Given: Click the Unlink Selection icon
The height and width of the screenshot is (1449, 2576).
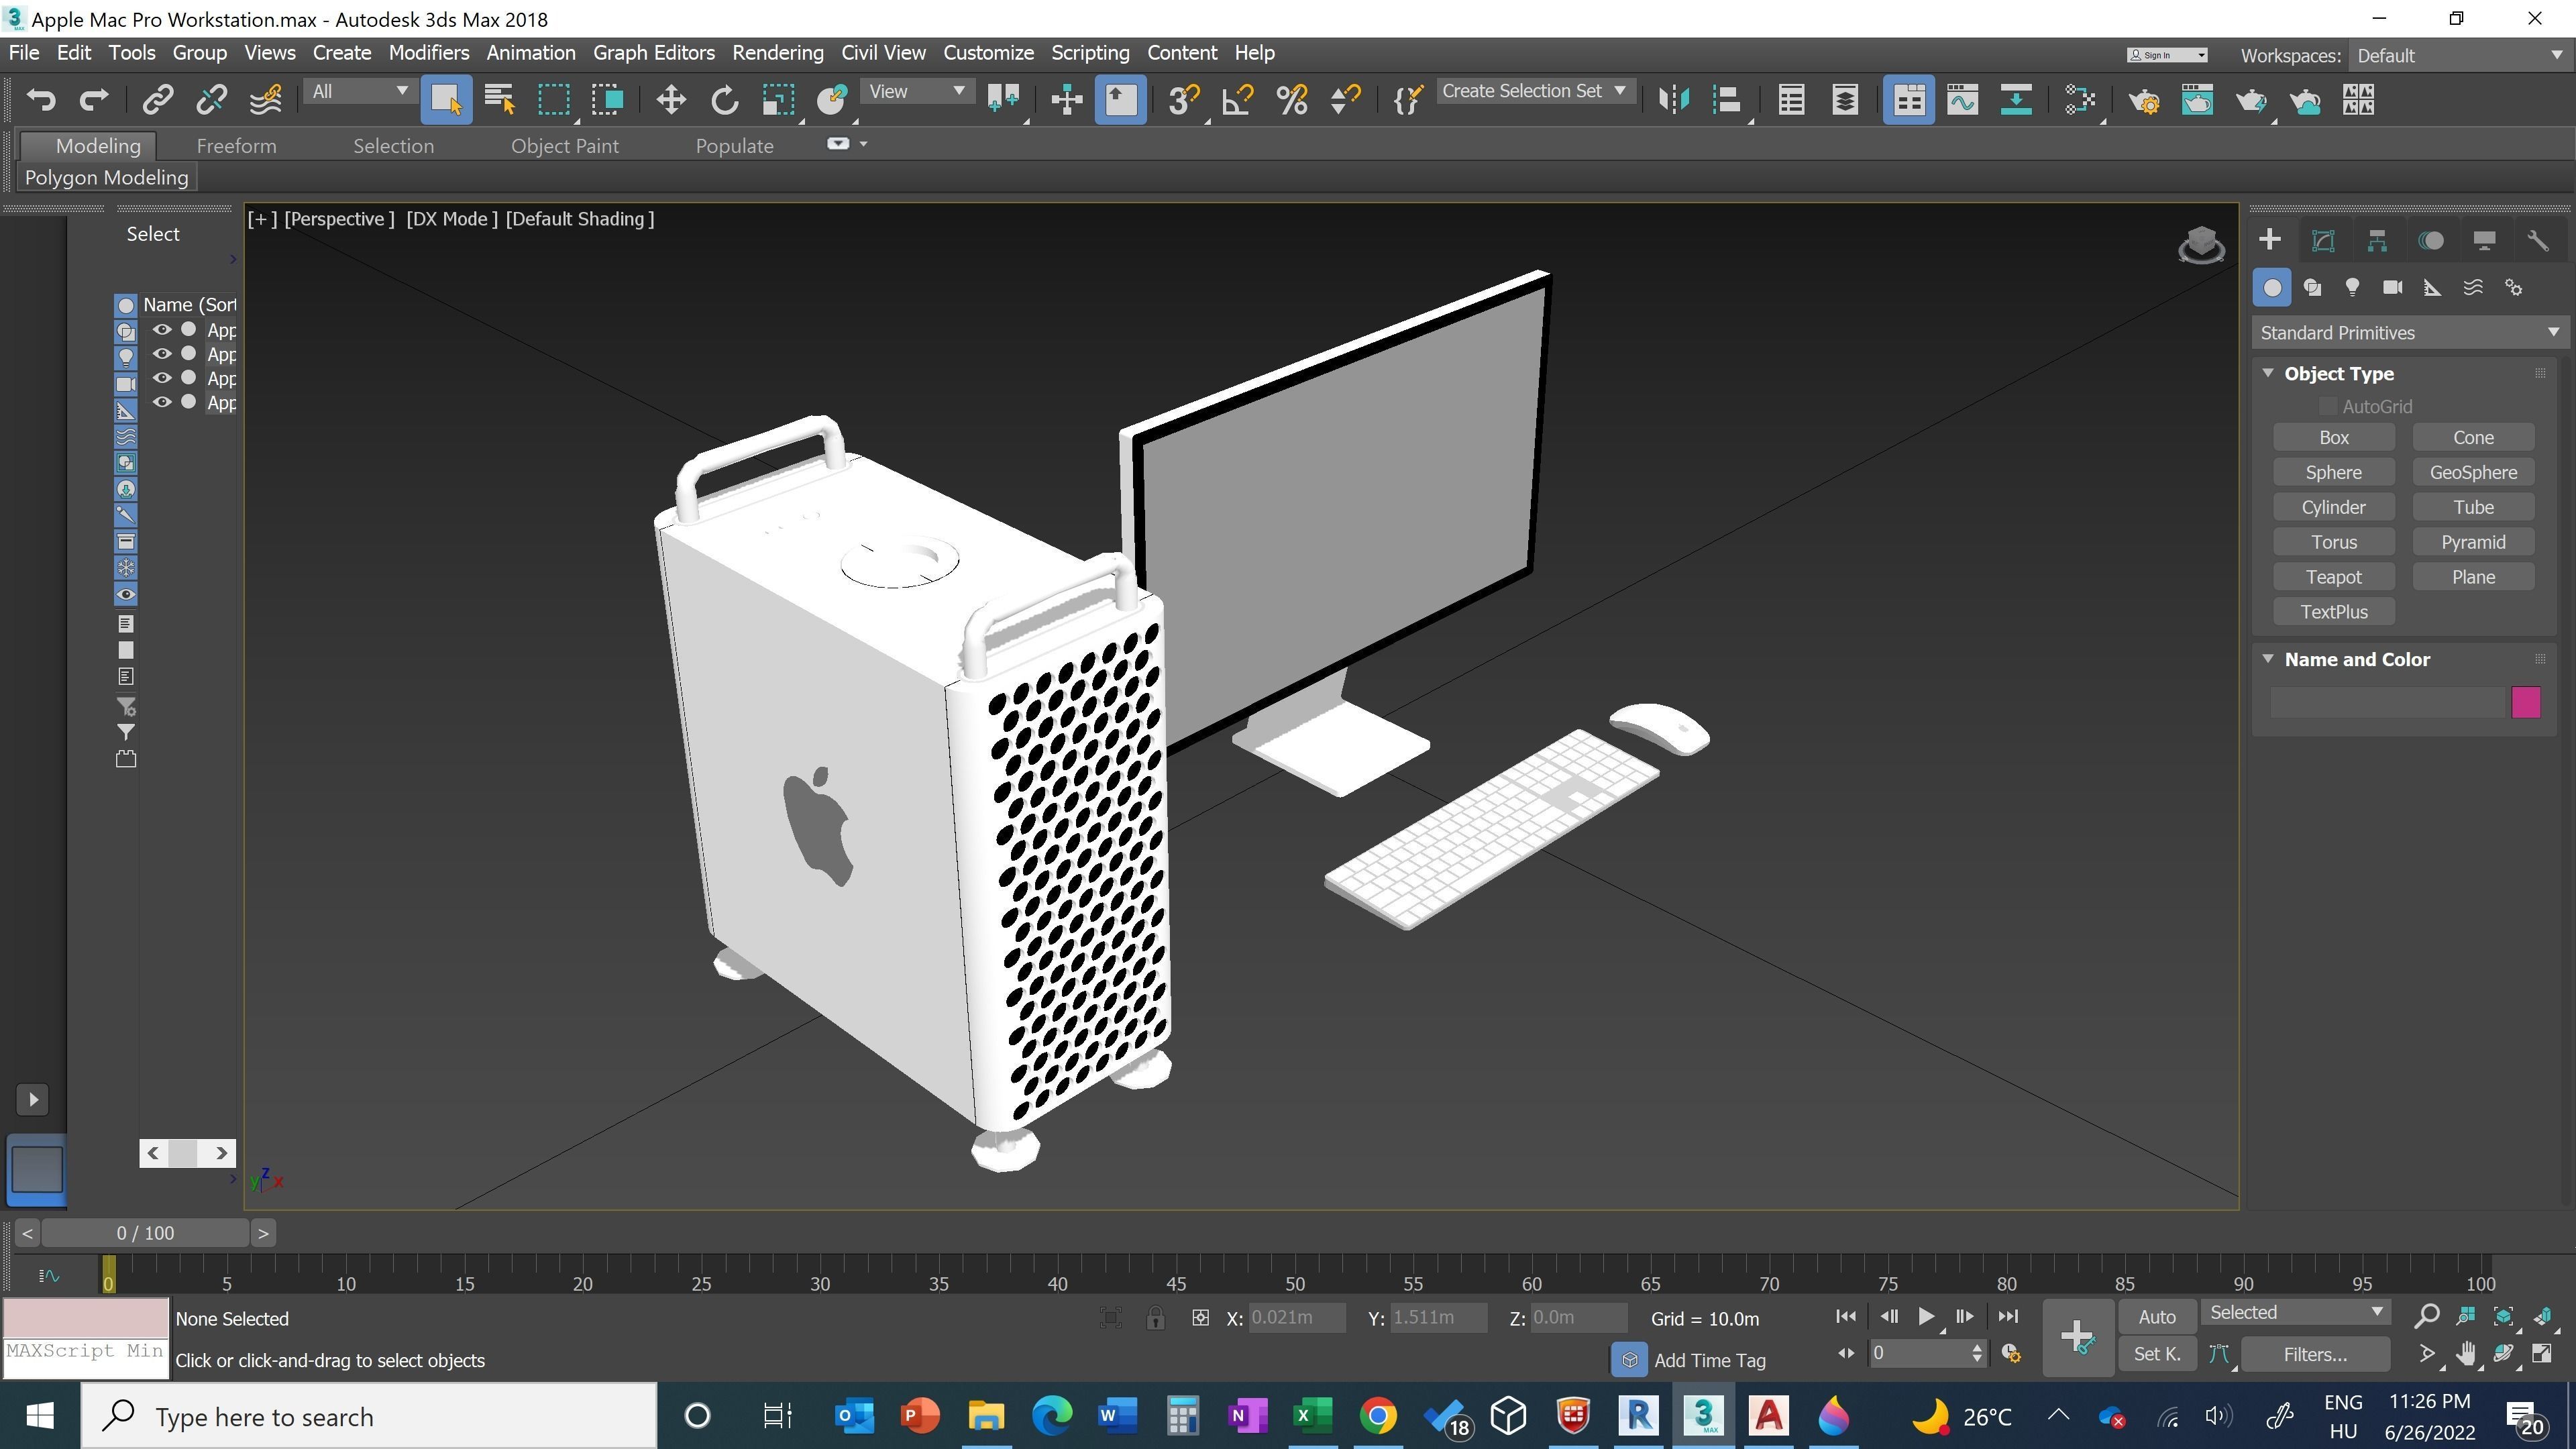Looking at the screenshot, I should pos(211,100).
